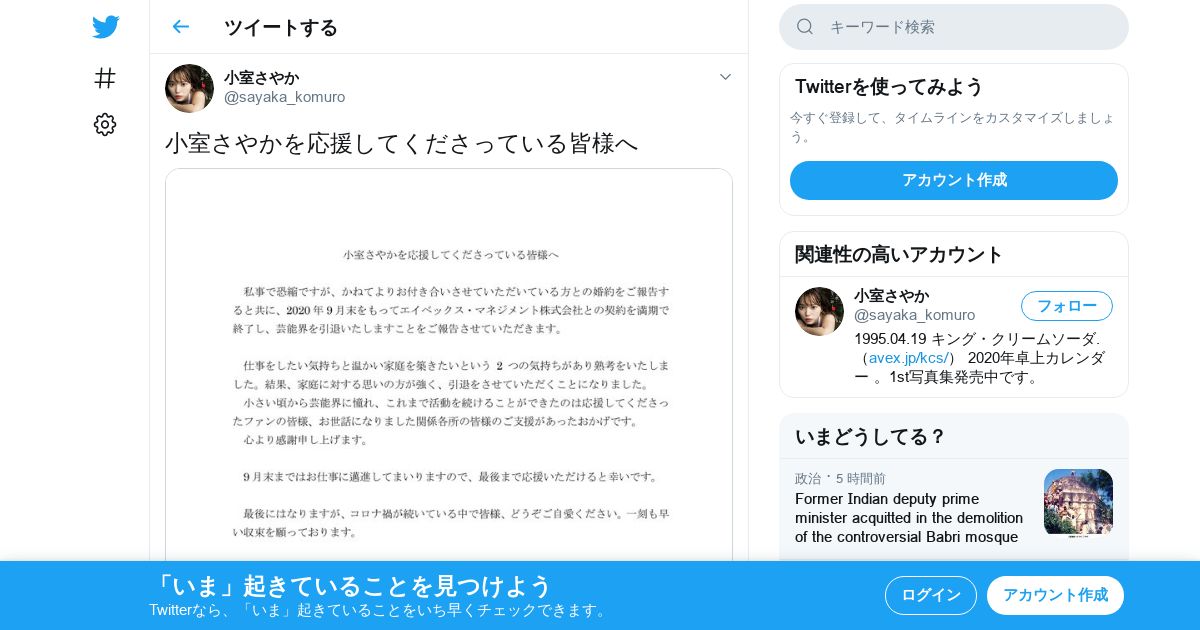The height and width of the screenshot is (630, 1200).
Task: Click the ツイートする header title
Action: click(x=281, y=27)
